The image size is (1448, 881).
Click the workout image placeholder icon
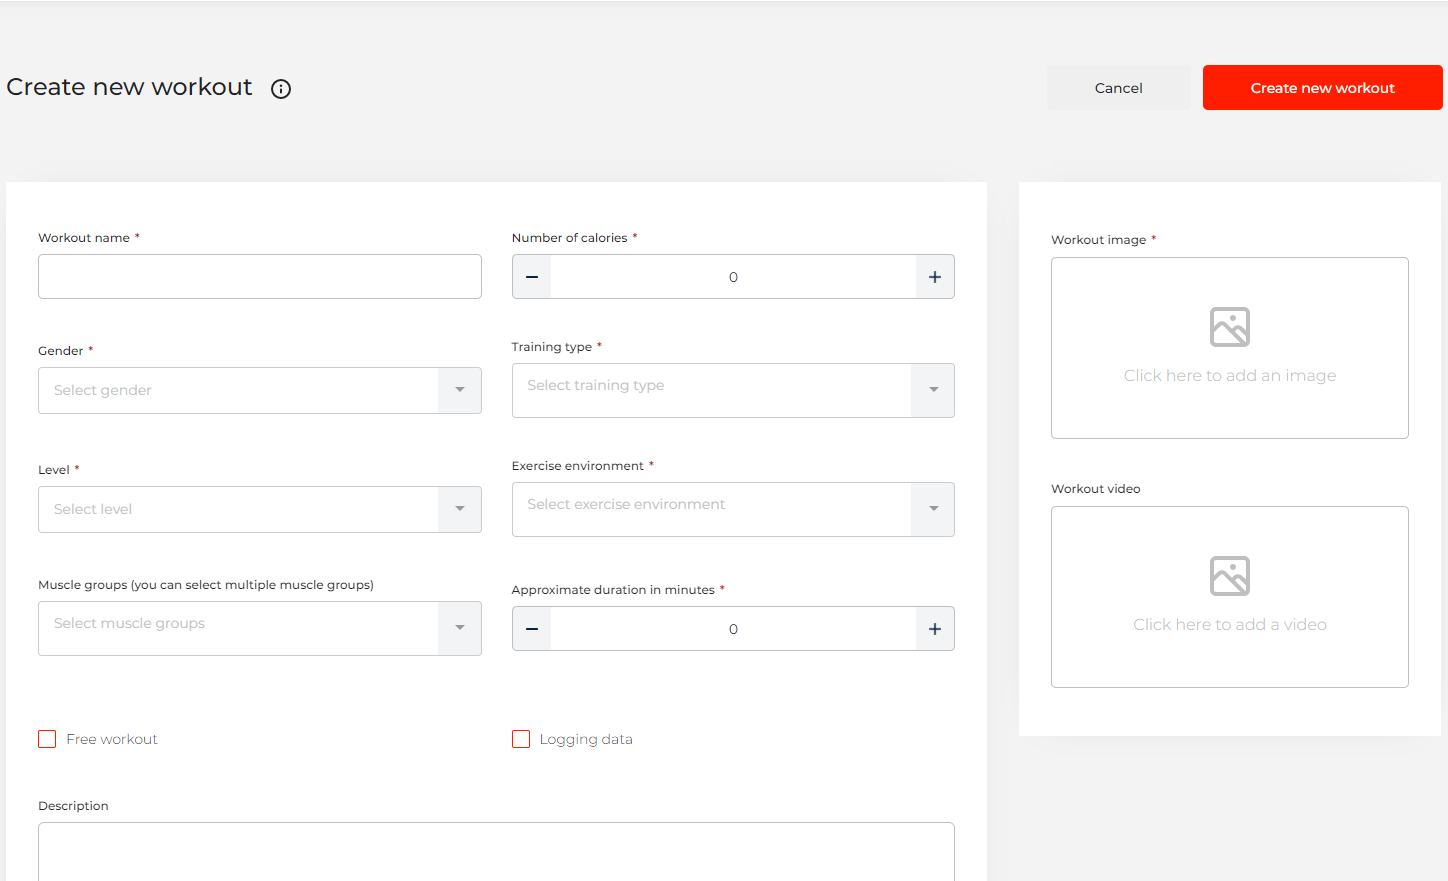[x=1229, y=327]
